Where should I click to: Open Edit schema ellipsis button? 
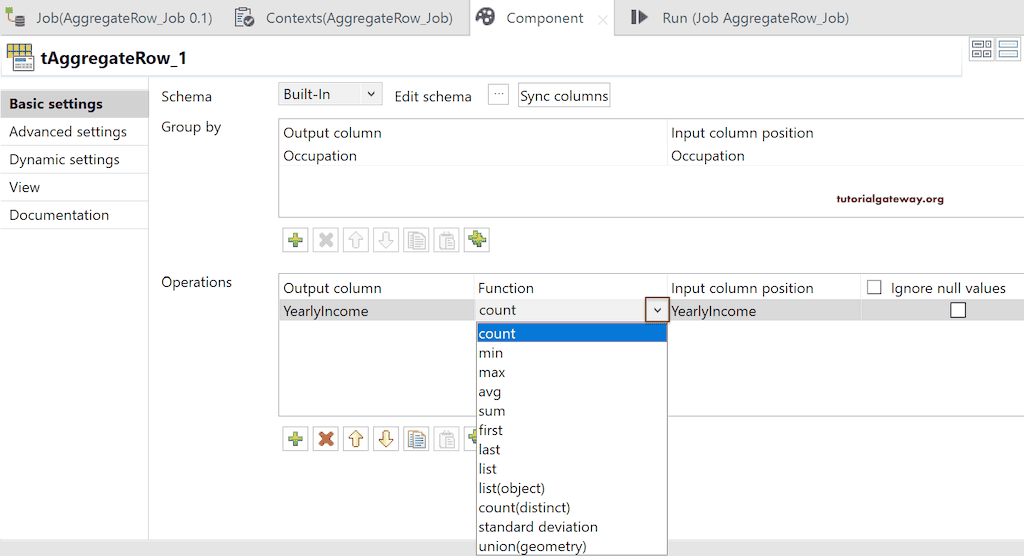click(x=498, y=95)
